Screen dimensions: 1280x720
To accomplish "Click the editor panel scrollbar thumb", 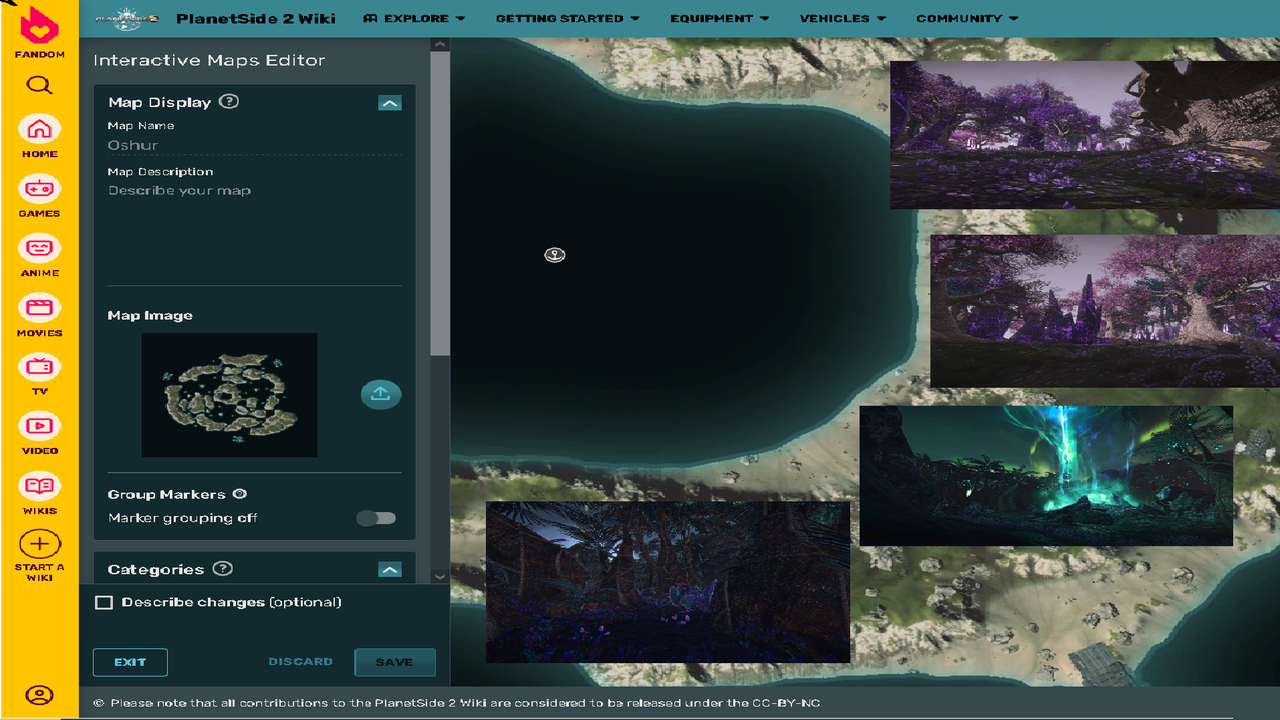I will tap(440, 203).
